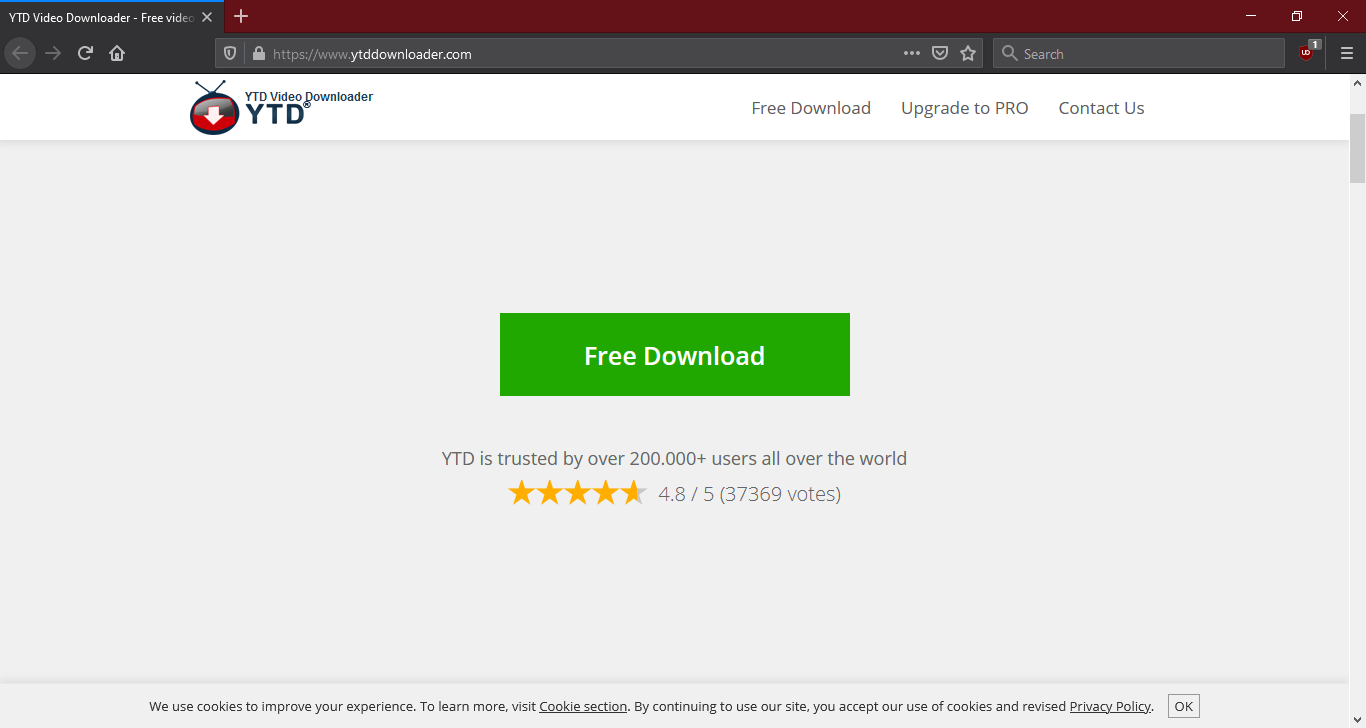The image size is (1366, 728).
Task: Select the YTD Video Downloader tab
Action: (100, 16)
